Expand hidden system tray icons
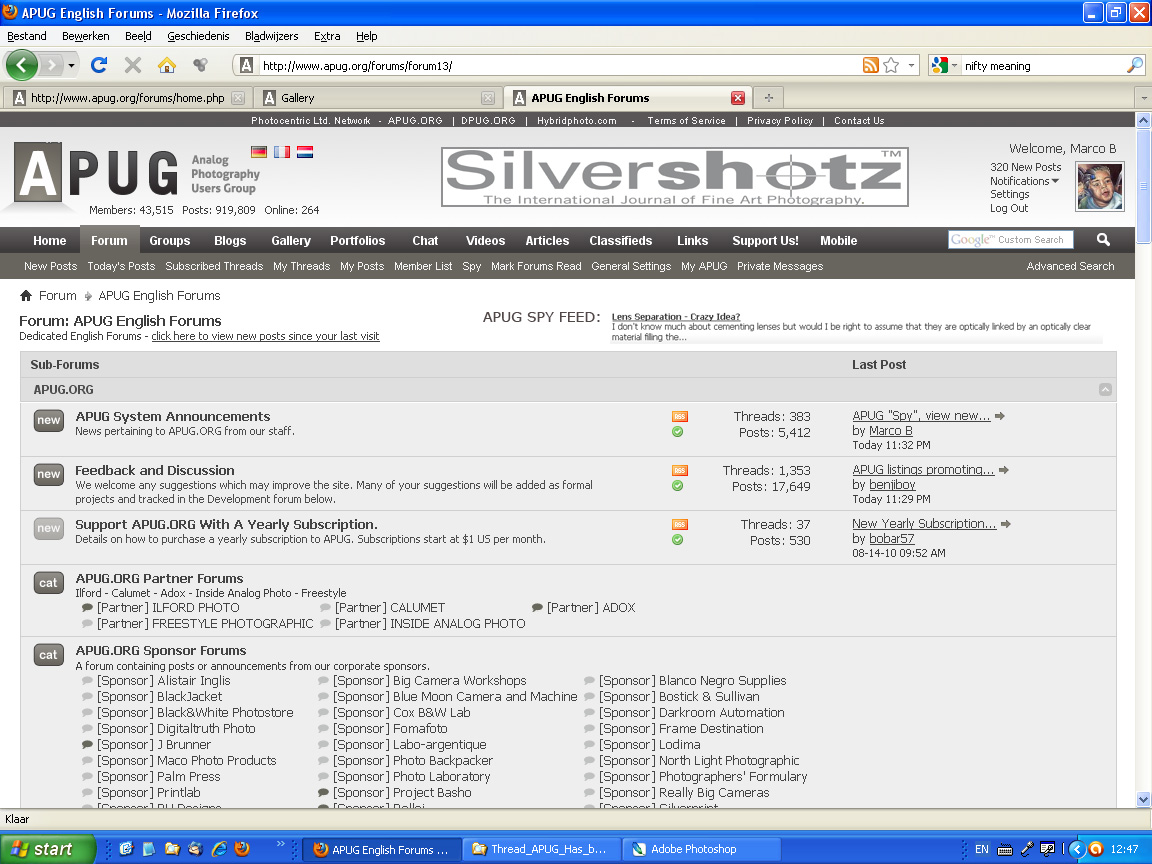 point(1077,849)
